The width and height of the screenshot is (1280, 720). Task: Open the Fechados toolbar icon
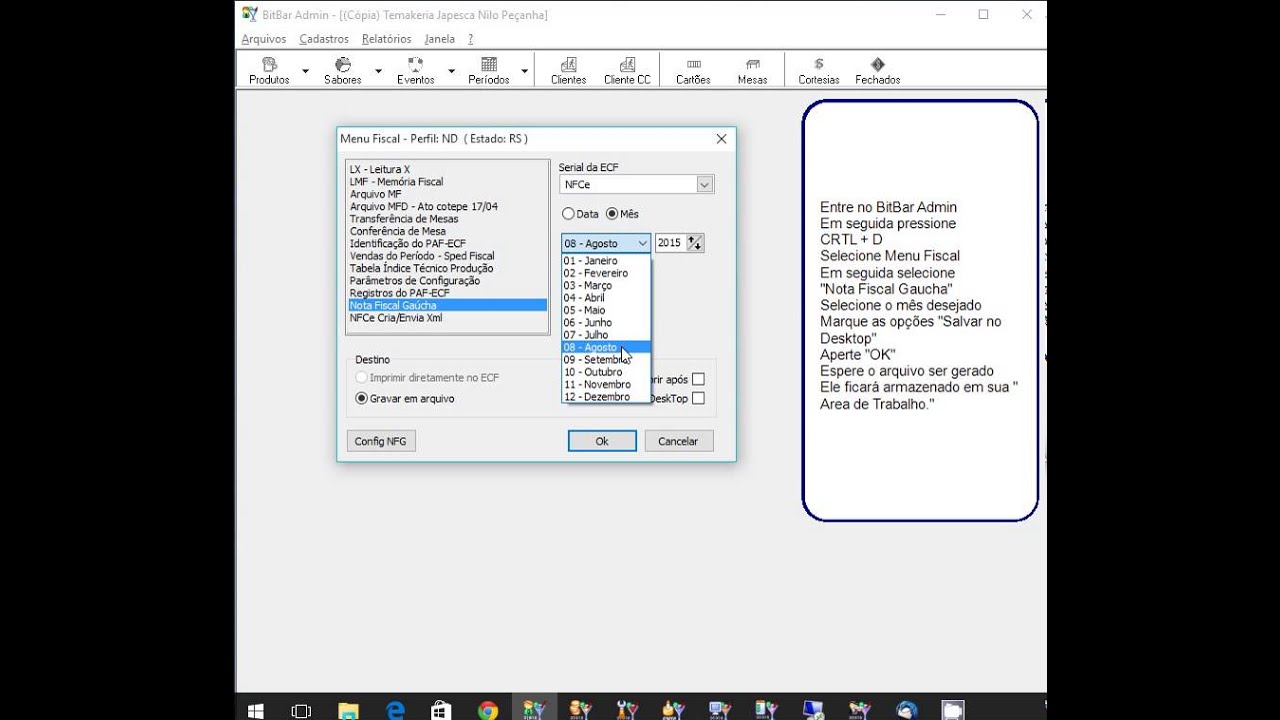[x=877, y=70]
